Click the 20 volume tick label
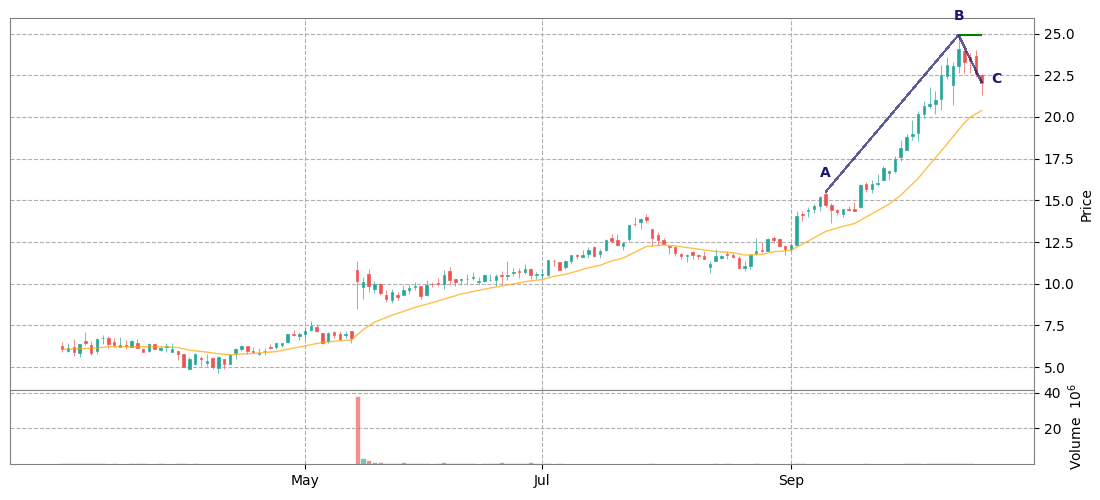The height and width of the screenshot is (500, 1100). [1051, 429]
